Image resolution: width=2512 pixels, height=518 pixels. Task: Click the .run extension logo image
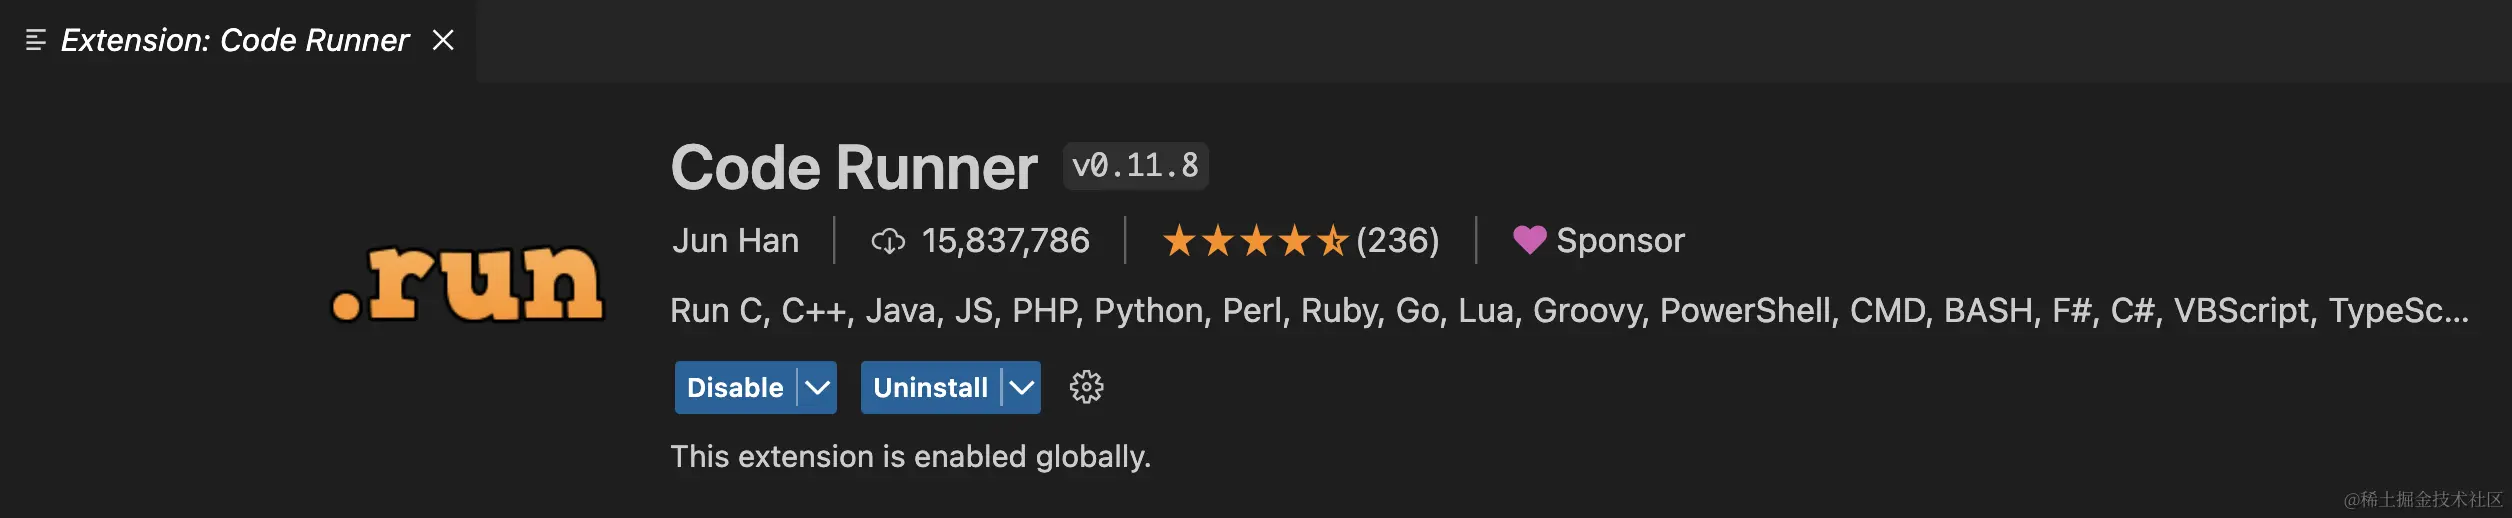click(x=468, y=284)
